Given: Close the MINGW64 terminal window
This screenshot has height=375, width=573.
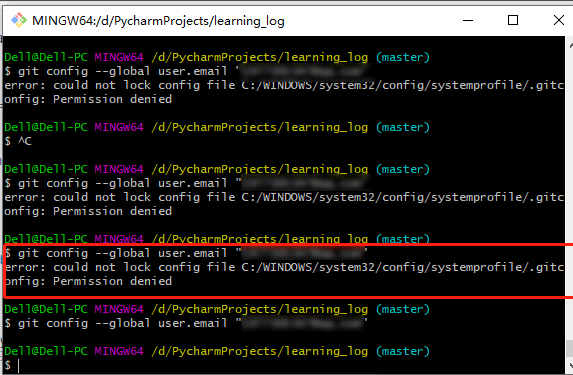Looking at the screenshot, I should (559, 20).
